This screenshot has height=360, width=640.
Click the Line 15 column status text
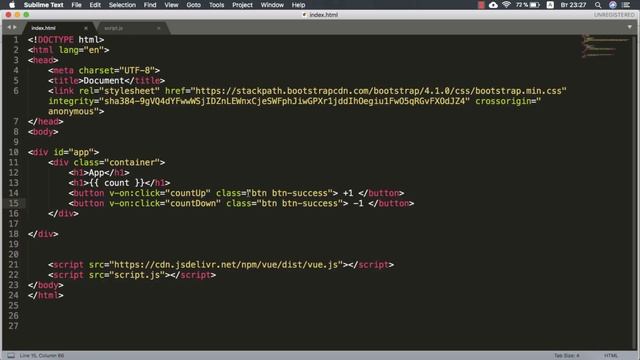(42, 356)
